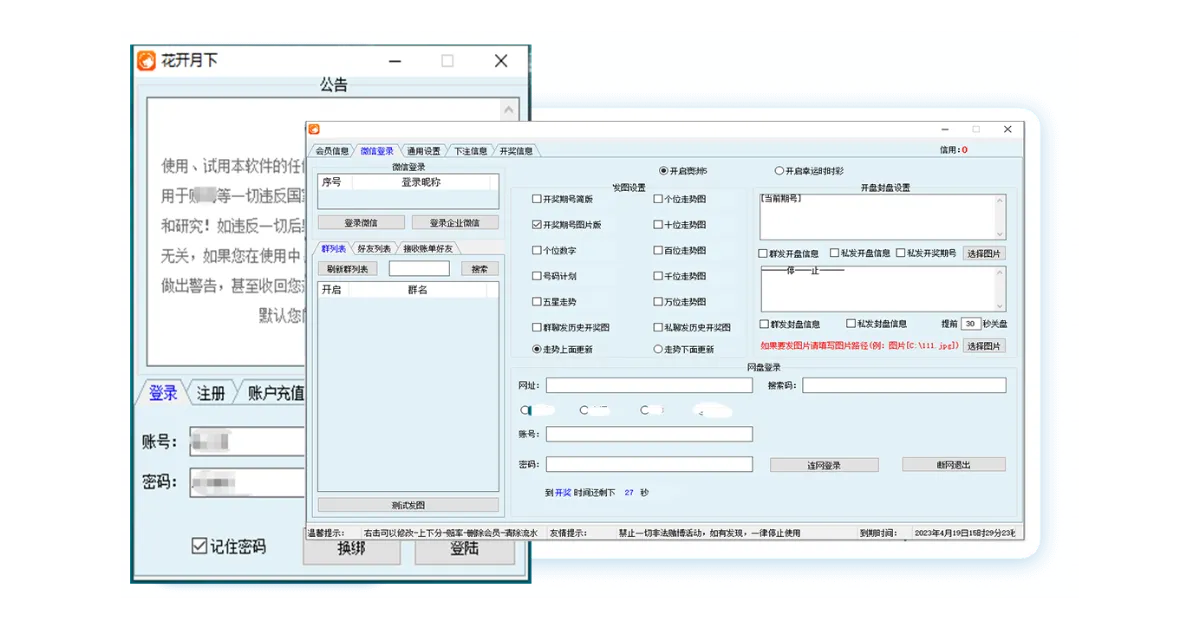Click the 刷新群列表 button
The image size is (1200, 630).
coord(348,269)
